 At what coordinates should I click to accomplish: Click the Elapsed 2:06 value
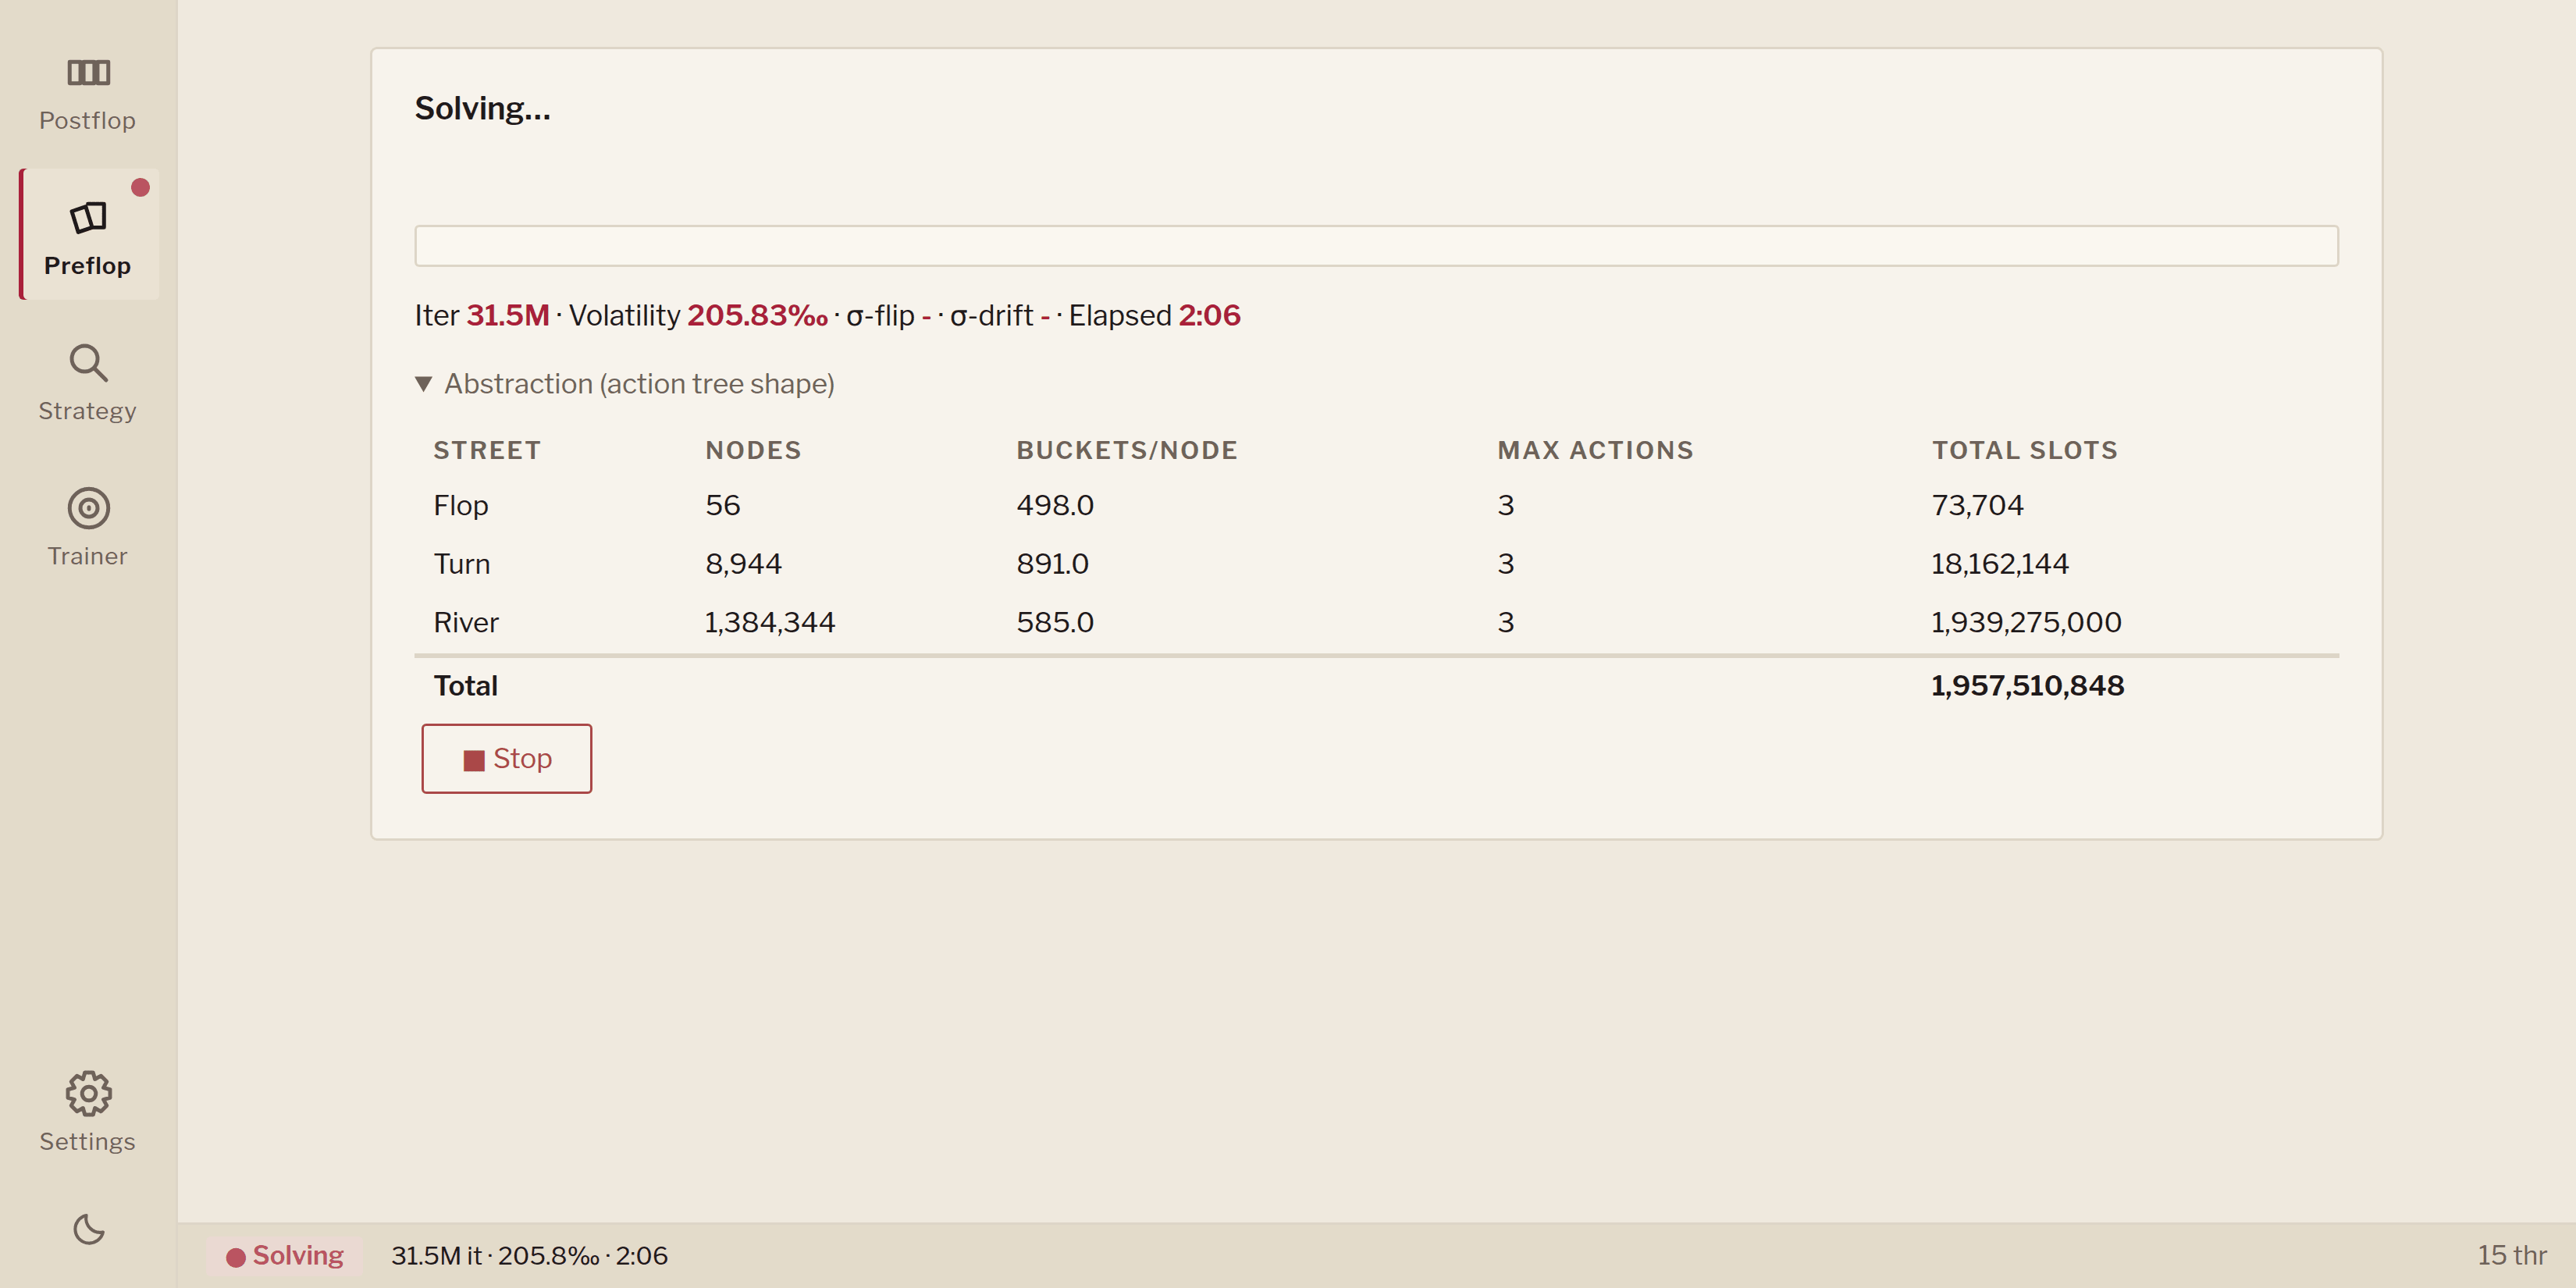(x=1209, y=316)
